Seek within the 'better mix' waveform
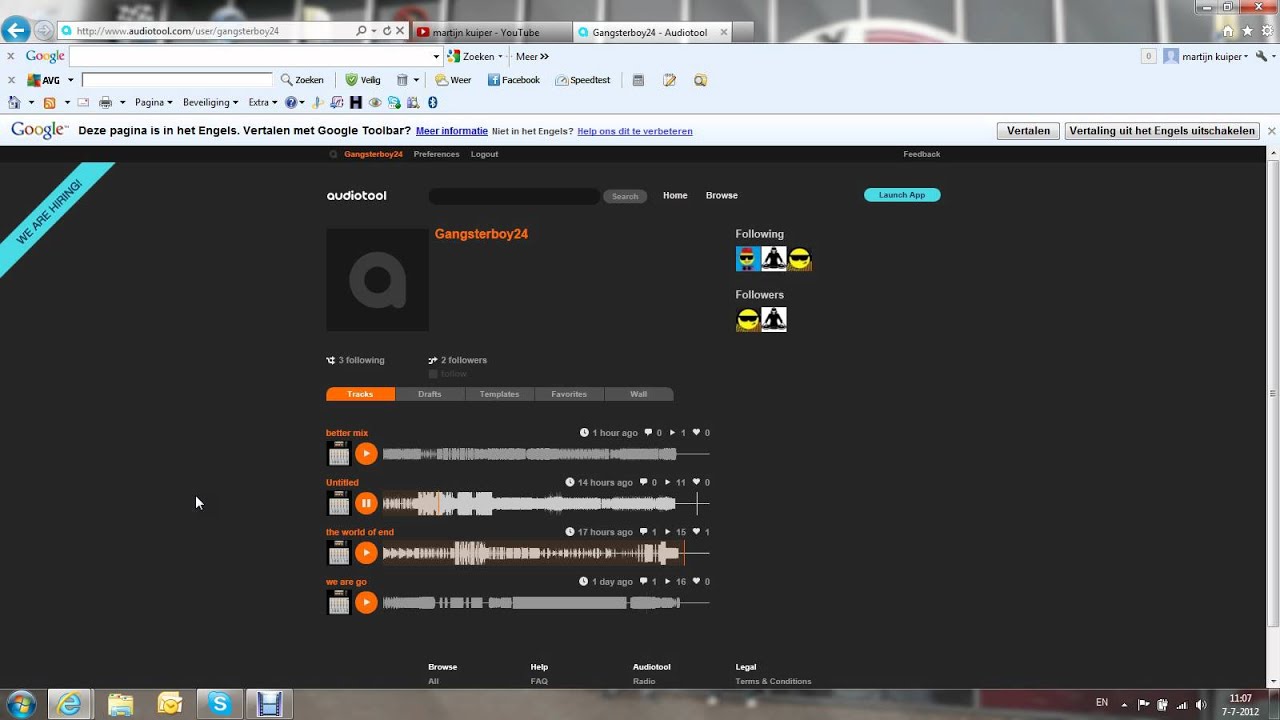This screenshot has height=720, width=1280. pyautogui.click(x=546, y=454)
